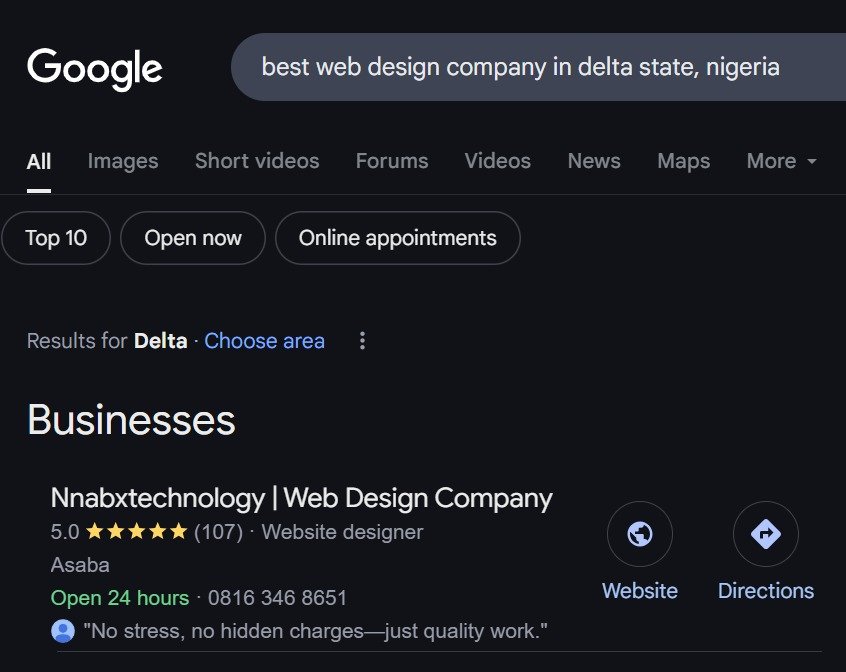Open the Nnabxtechnology Web Design Company listing
Screen dimensions: 846x672
pos(301,498)
